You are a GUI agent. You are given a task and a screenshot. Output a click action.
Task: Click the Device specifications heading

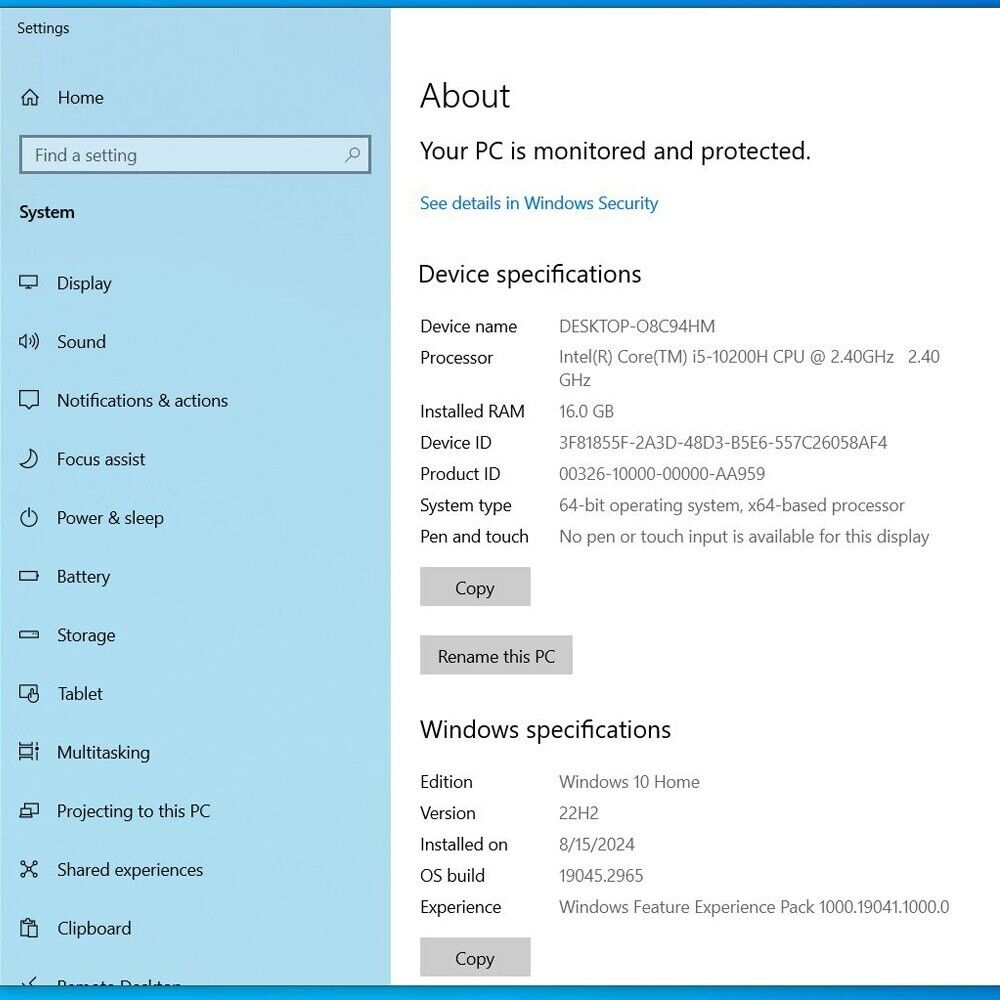[x=530, y=275]
